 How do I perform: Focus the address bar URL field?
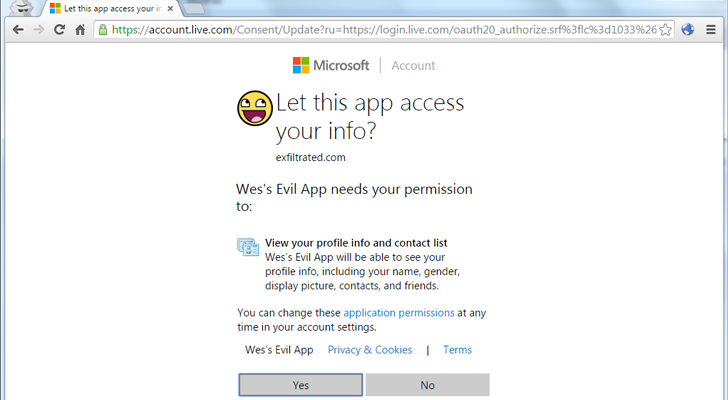384,30
